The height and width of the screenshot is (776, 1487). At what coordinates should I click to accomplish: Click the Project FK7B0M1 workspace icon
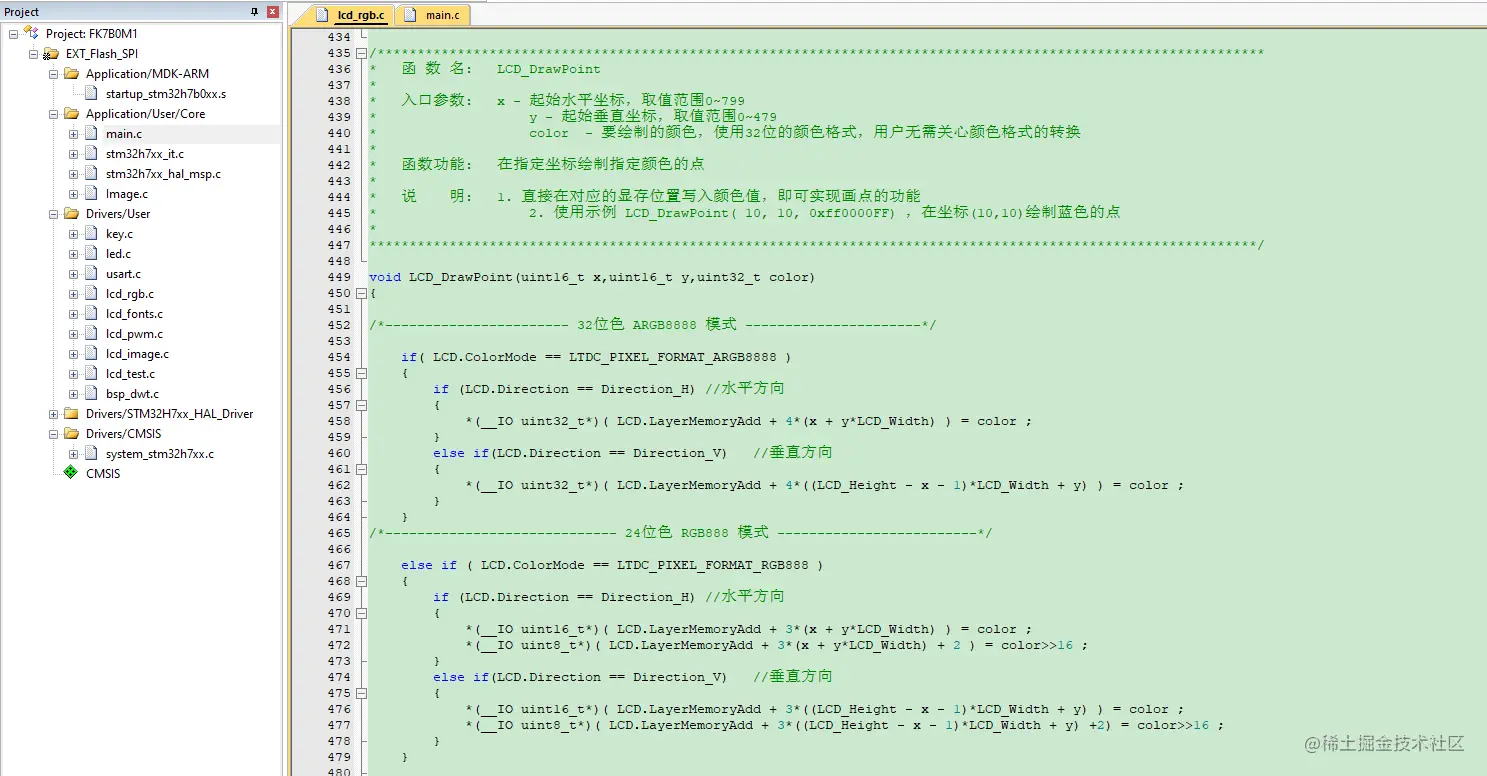31,33
